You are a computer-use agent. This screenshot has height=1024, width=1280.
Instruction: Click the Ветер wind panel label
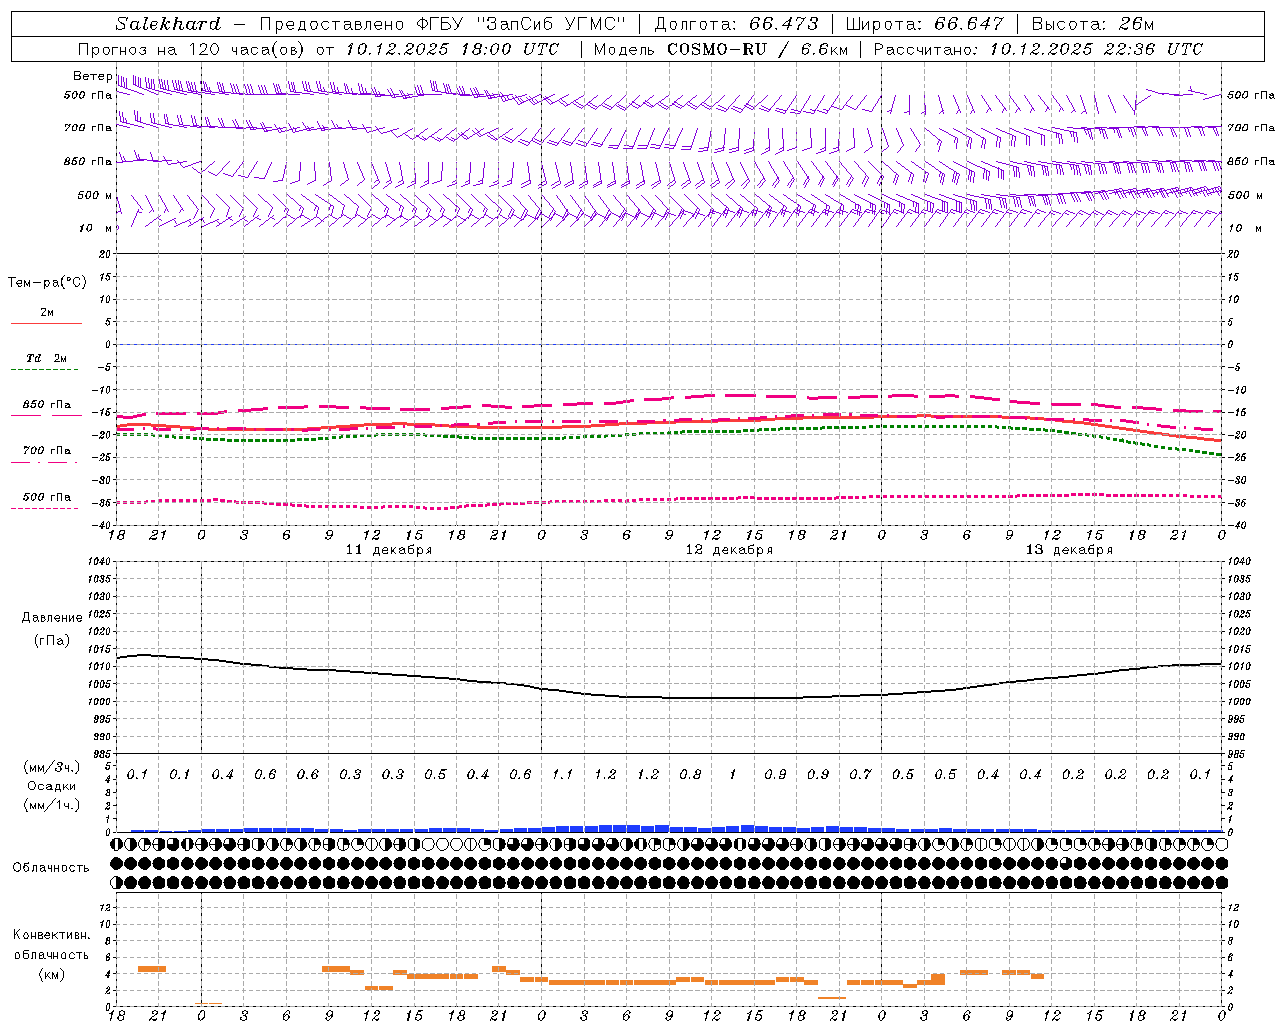[92, 76]
